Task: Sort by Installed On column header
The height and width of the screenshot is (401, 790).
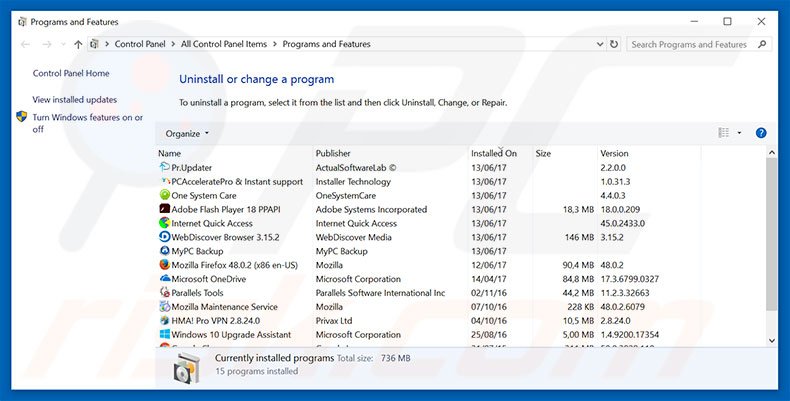Action: 494,153
